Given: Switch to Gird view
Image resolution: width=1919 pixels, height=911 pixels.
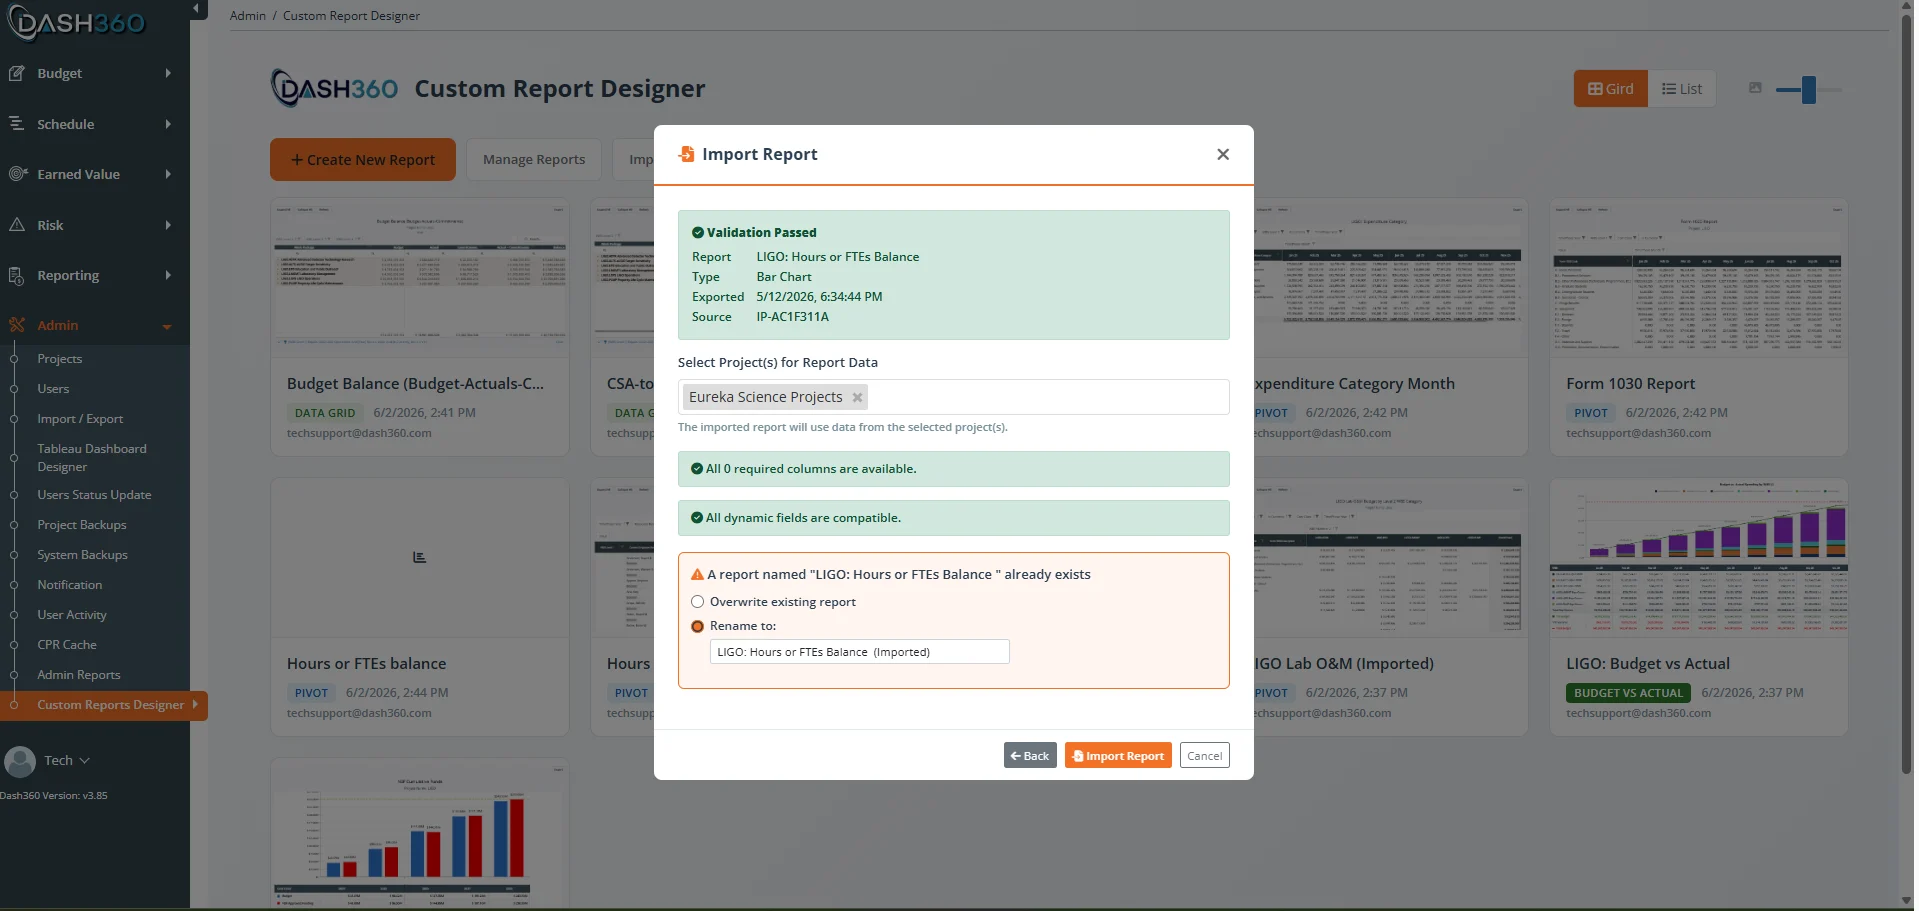Looking at the screenshot, I should pos(1610,89).
